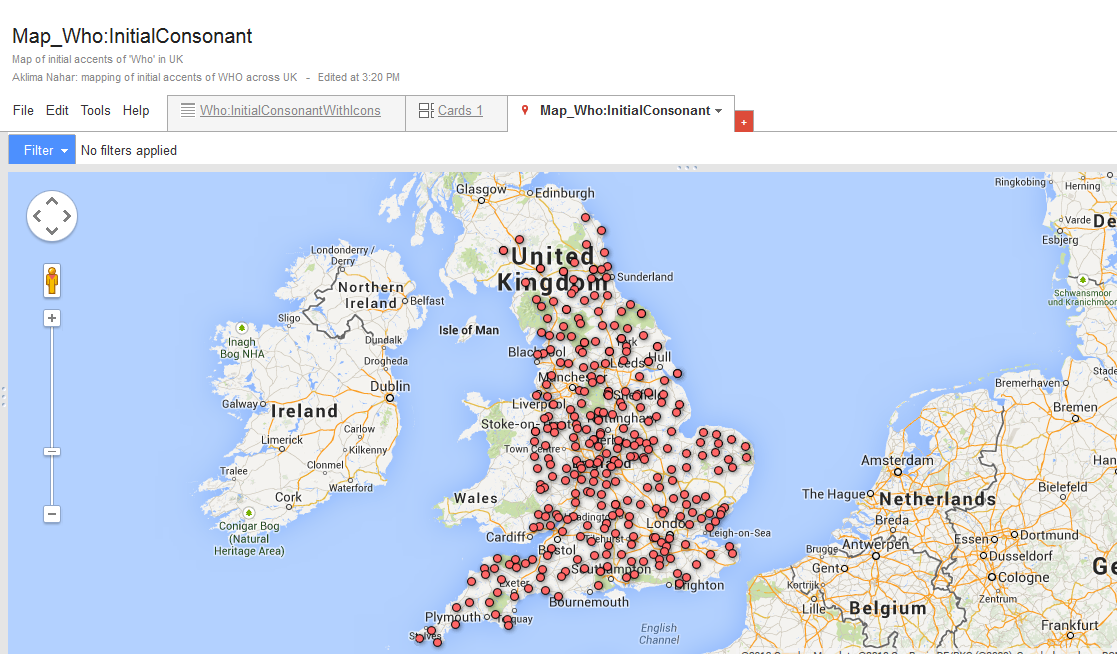Click the red plus add-tab button
This screenshot has width=1117, height=654.
pos(744,122)
